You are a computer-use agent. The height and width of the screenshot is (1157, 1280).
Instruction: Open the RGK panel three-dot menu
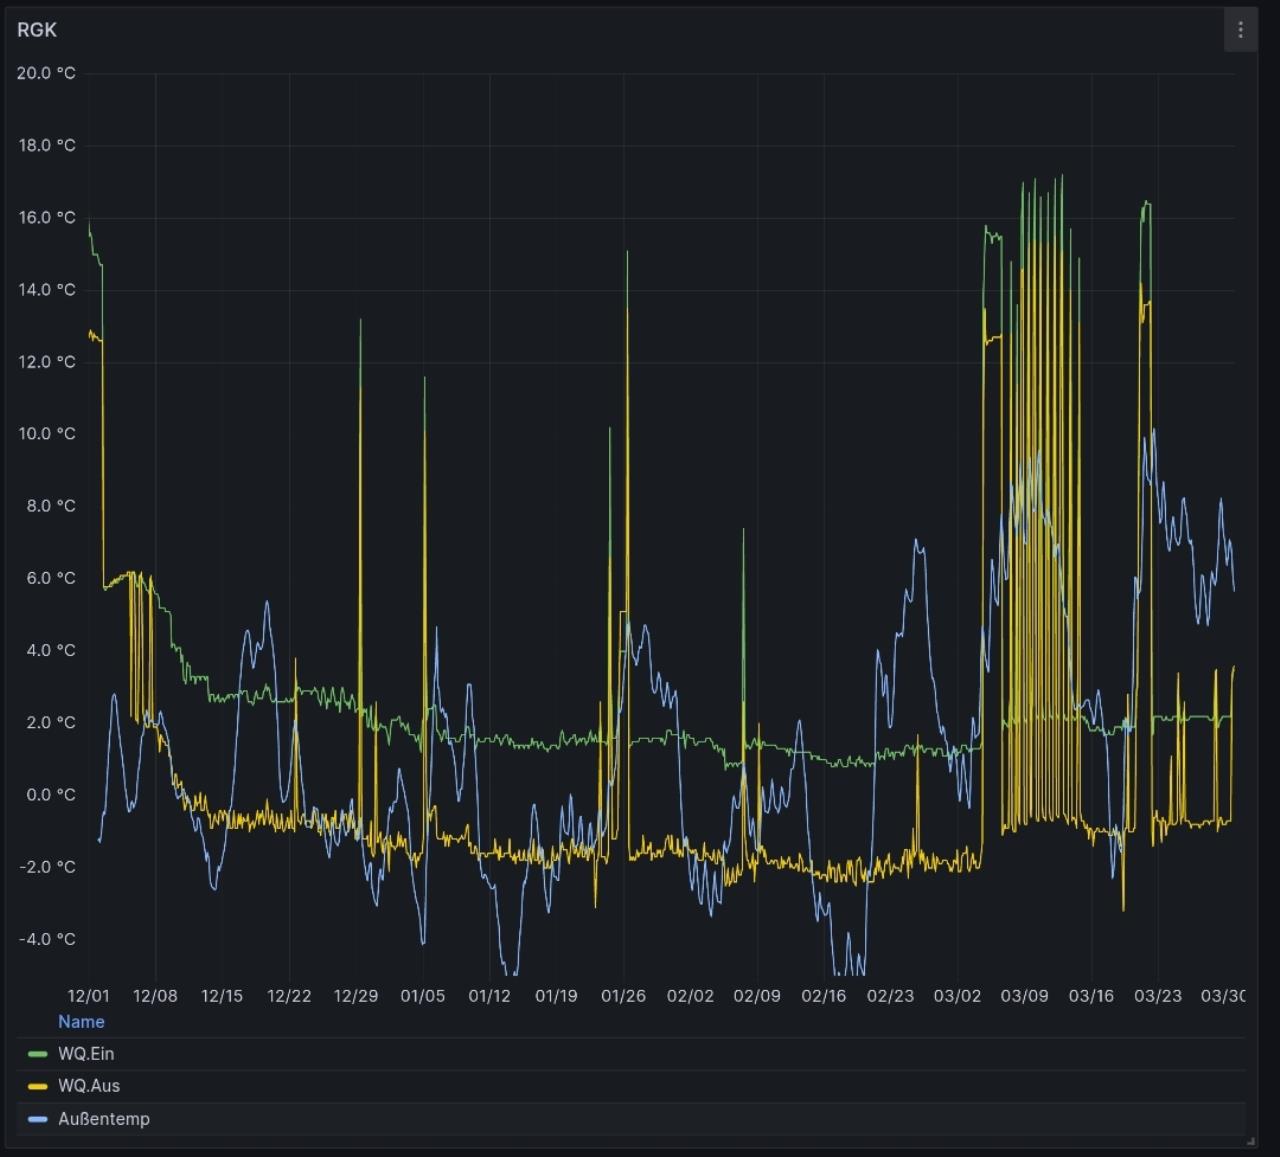click(x=1240, y=30)
